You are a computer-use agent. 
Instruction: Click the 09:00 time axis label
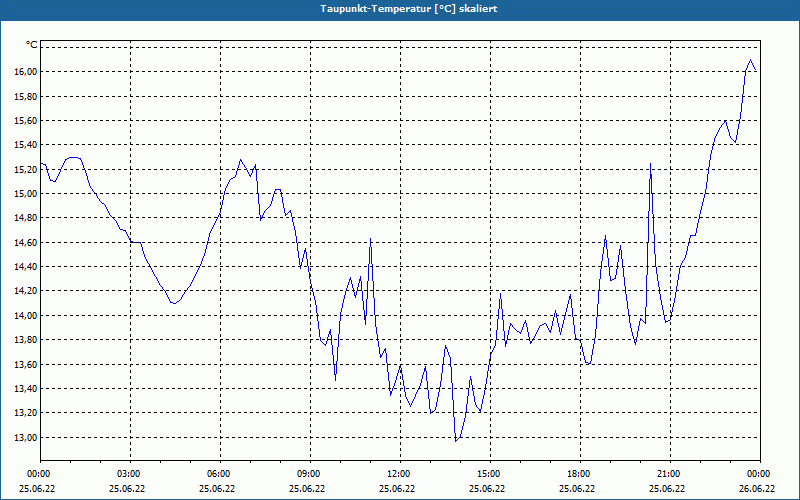(310, 473)
